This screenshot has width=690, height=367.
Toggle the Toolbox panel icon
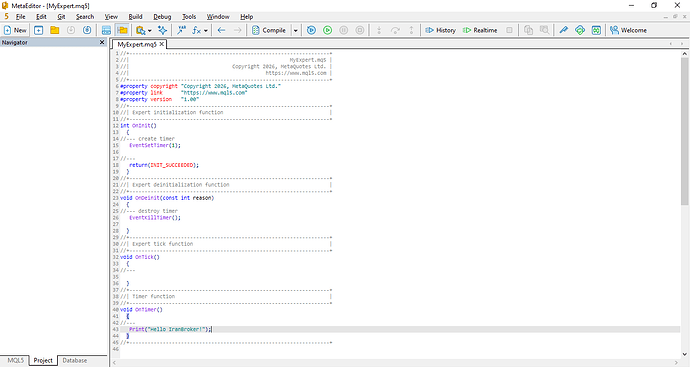pos(106,30)
